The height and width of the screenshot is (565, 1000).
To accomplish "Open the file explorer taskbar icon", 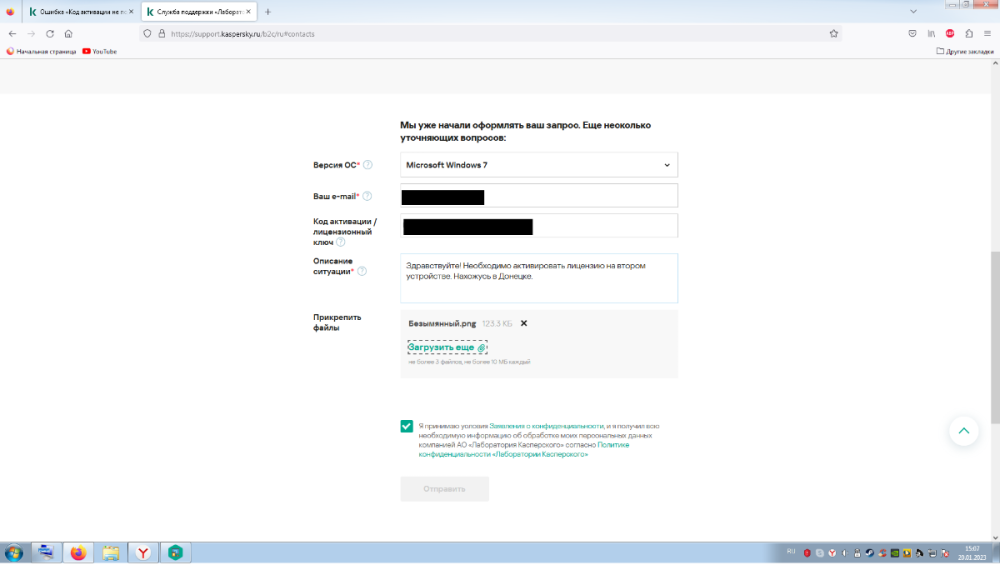I will pos(110,553).
